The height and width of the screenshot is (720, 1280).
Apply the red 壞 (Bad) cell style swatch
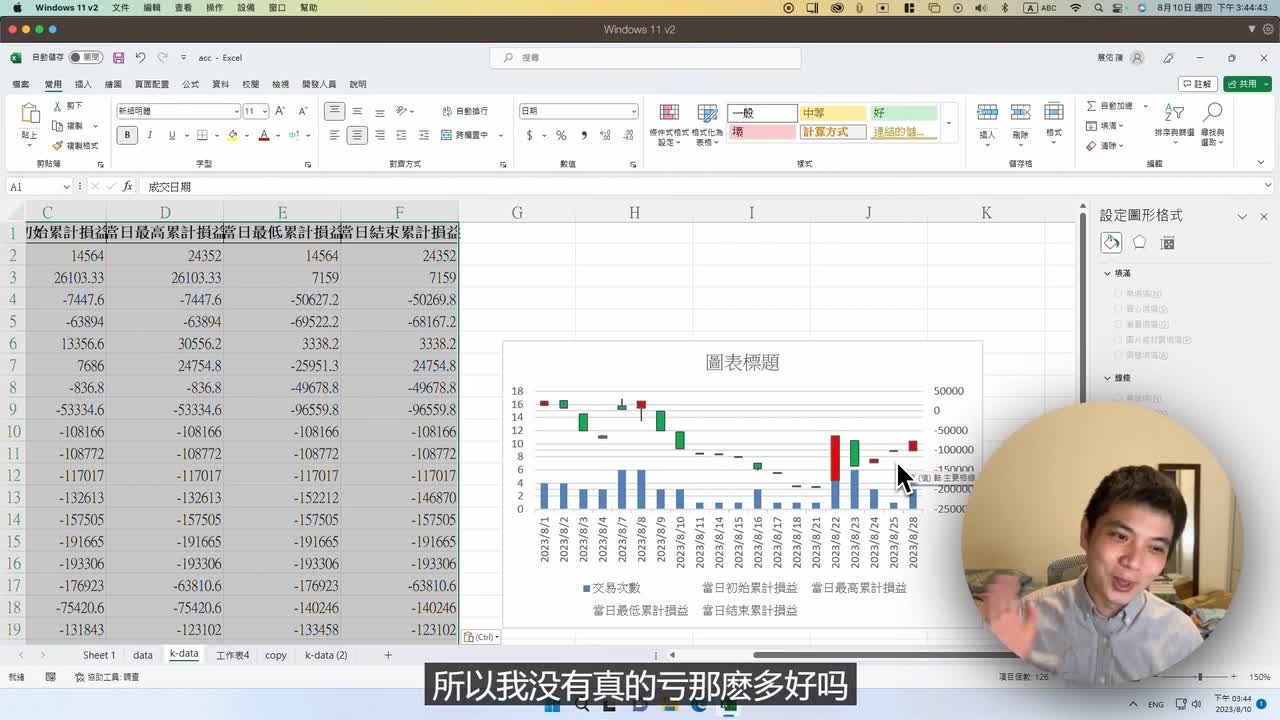(x=761, y=132)
